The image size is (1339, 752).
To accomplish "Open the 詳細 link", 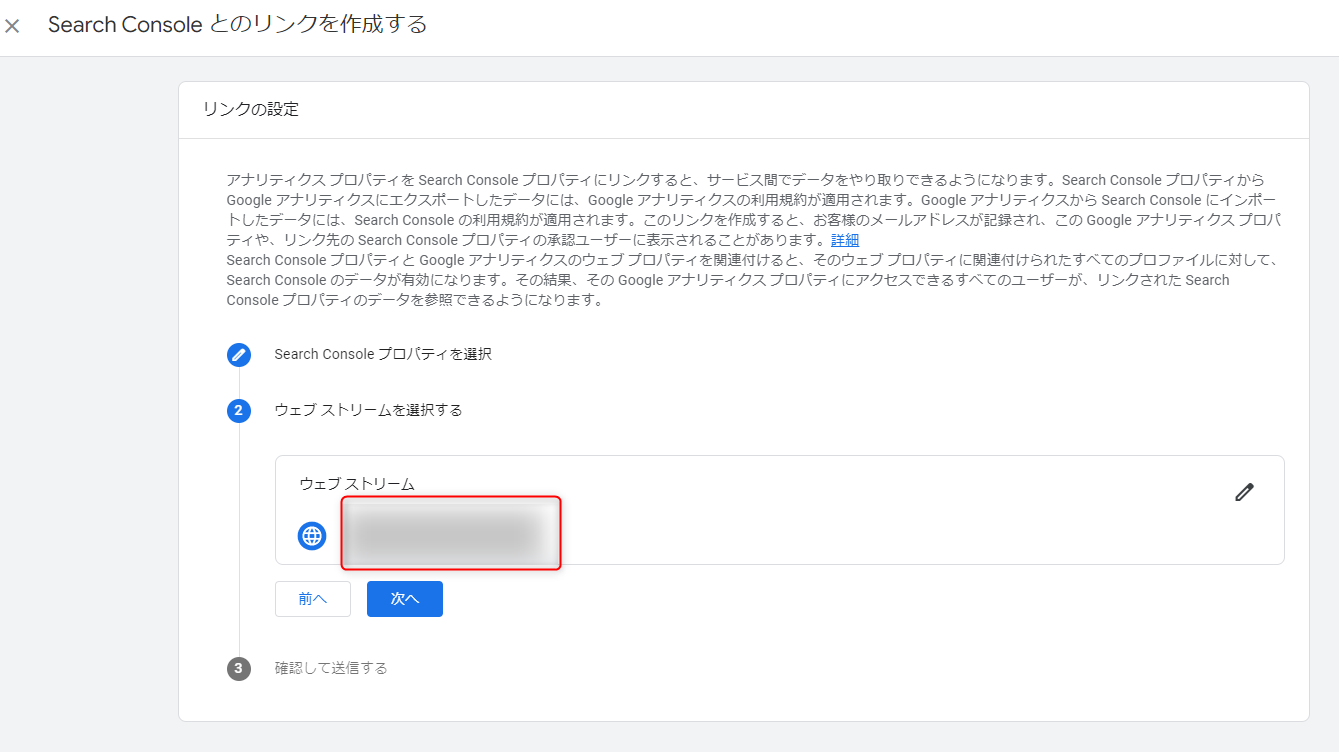I will 845,240.
